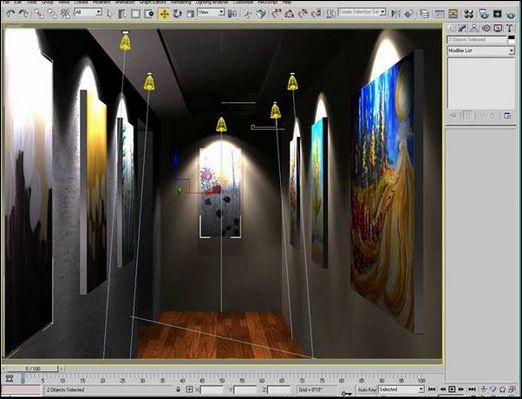The image size is (522, 399).
Task: Open the Mini Curve Editor icon
Action: (9, 379)
